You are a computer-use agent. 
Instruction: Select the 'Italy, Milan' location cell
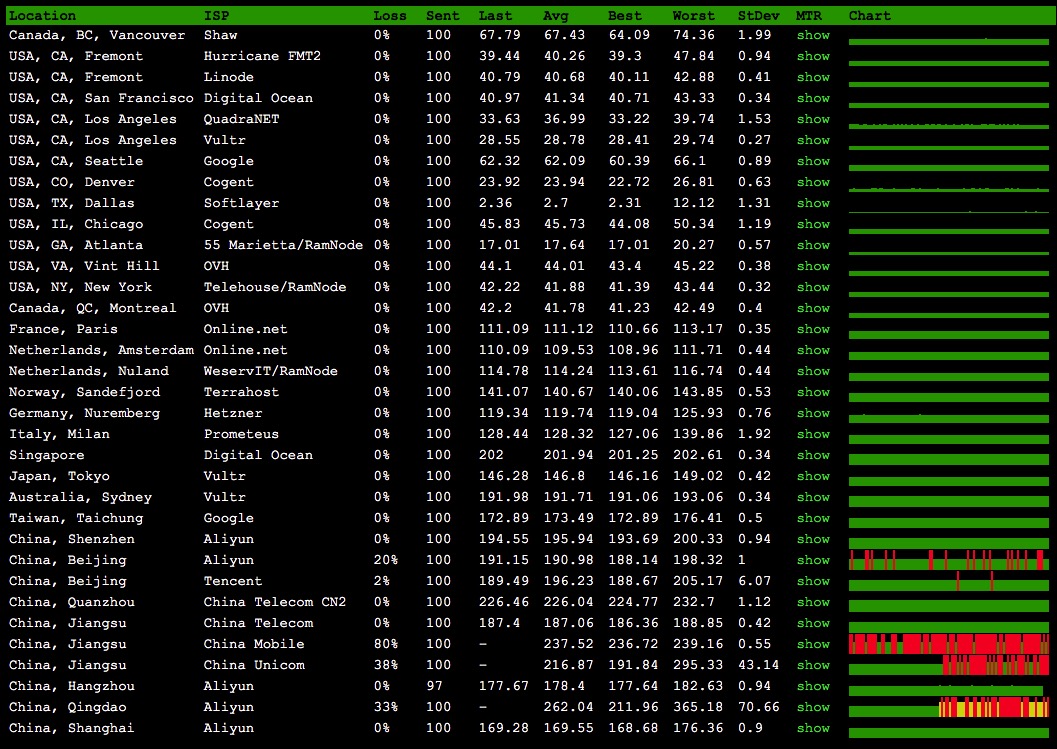59,434
